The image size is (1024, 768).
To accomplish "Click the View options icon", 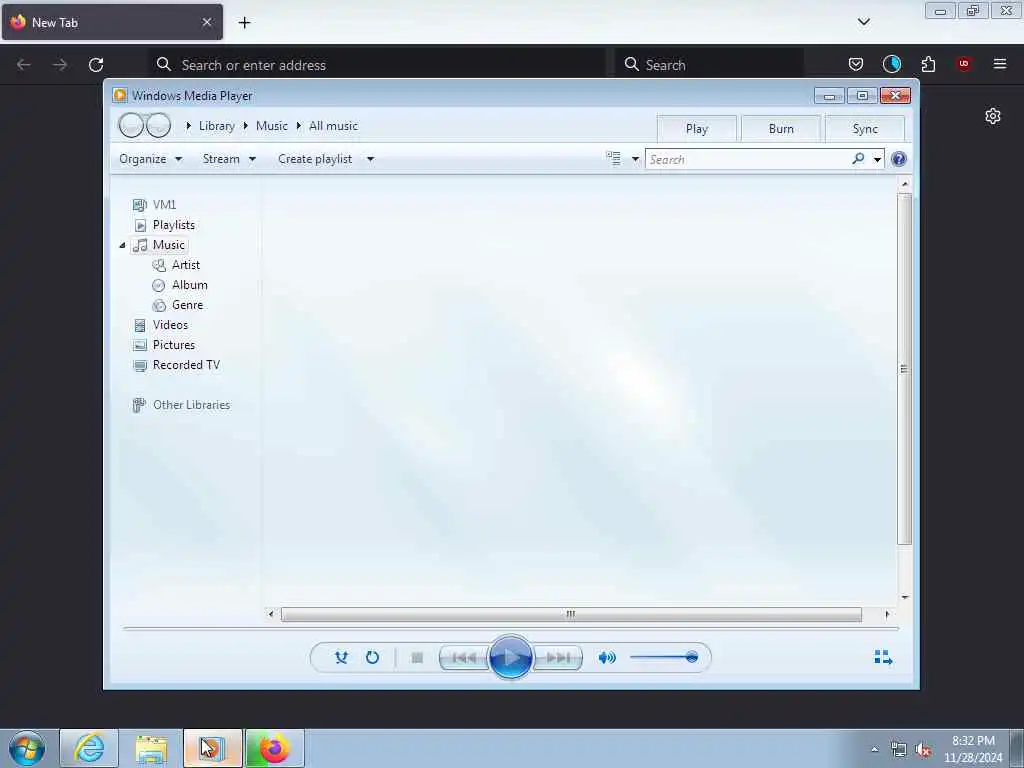I will [613, 159].
